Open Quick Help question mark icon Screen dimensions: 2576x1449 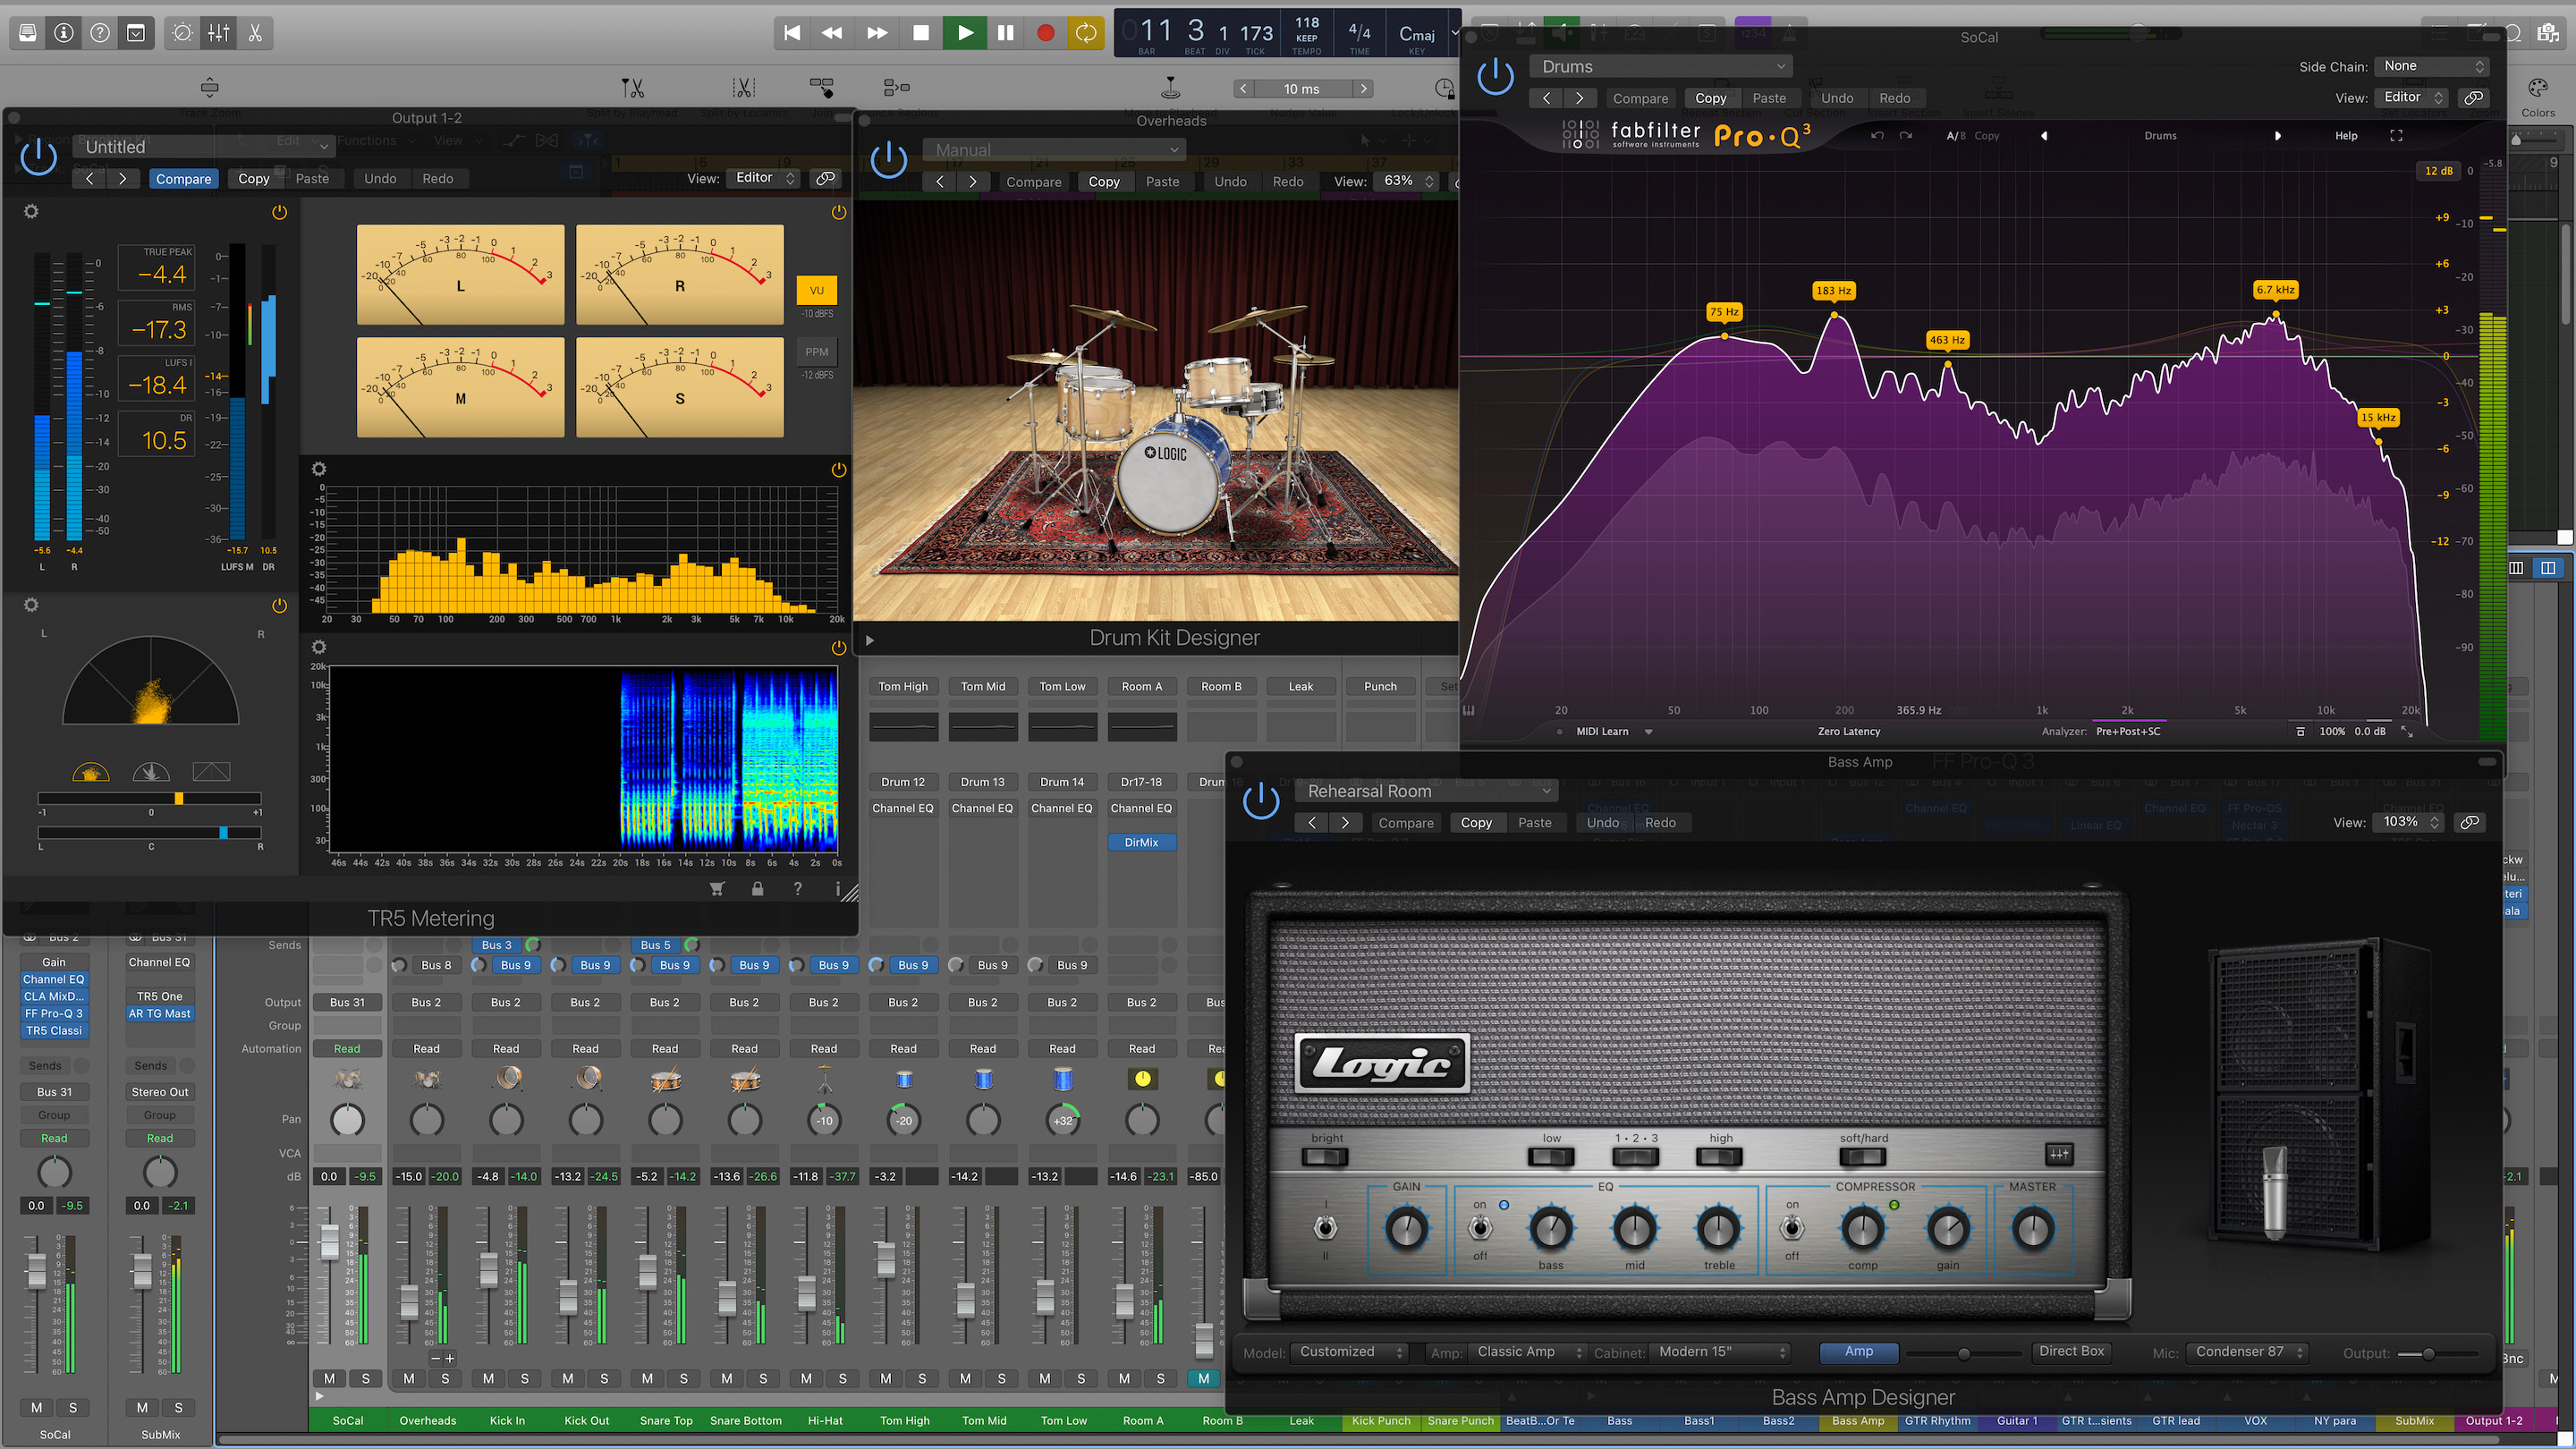(x=100, y=33)
